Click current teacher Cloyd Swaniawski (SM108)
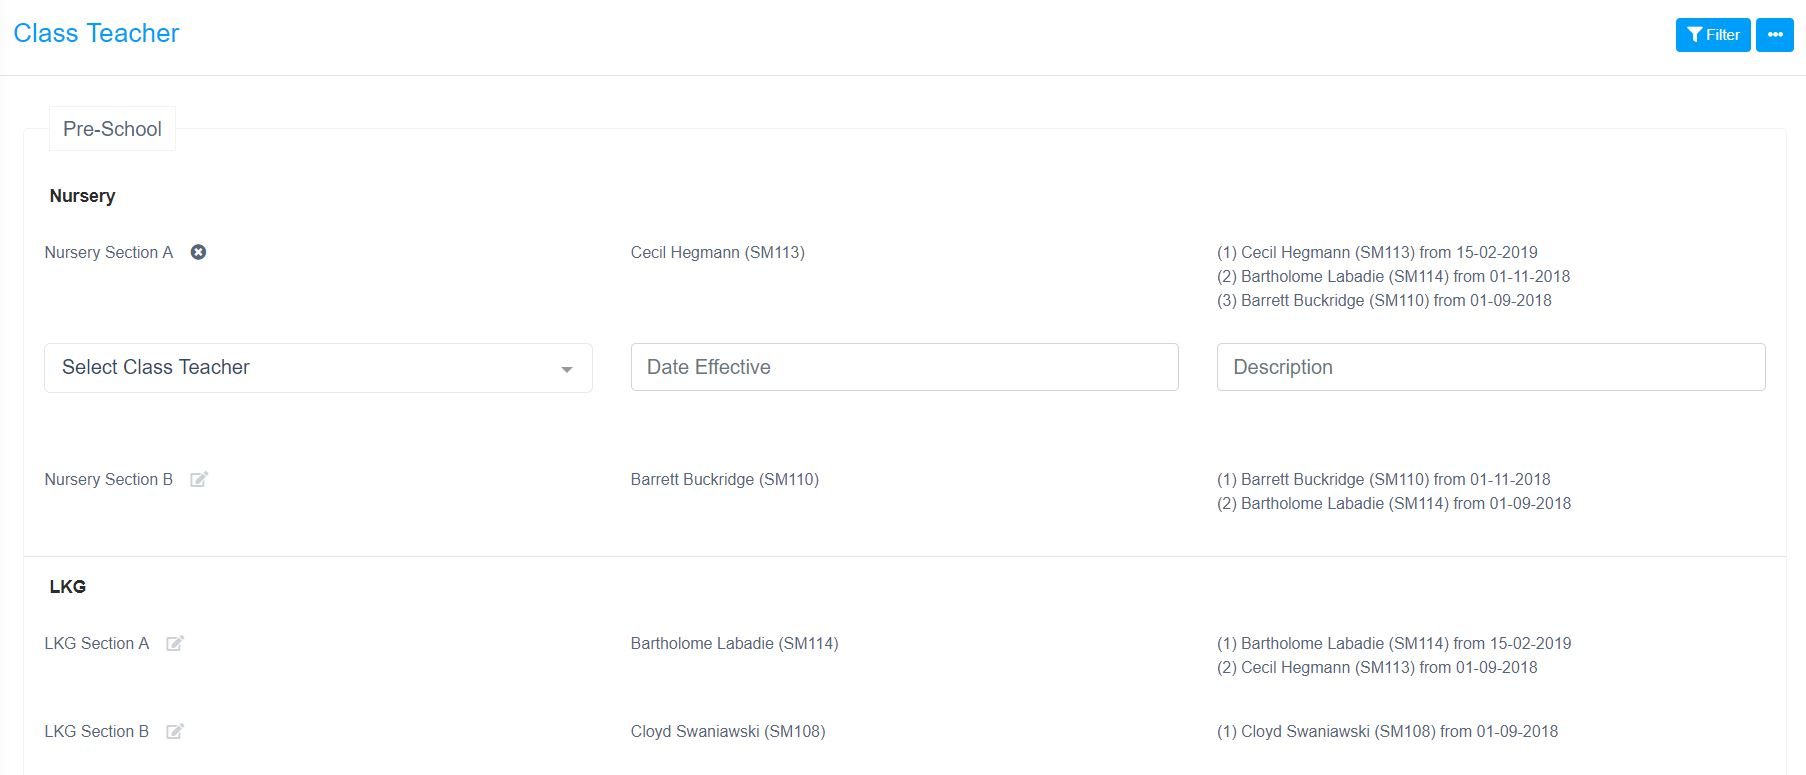 (728, 731)
